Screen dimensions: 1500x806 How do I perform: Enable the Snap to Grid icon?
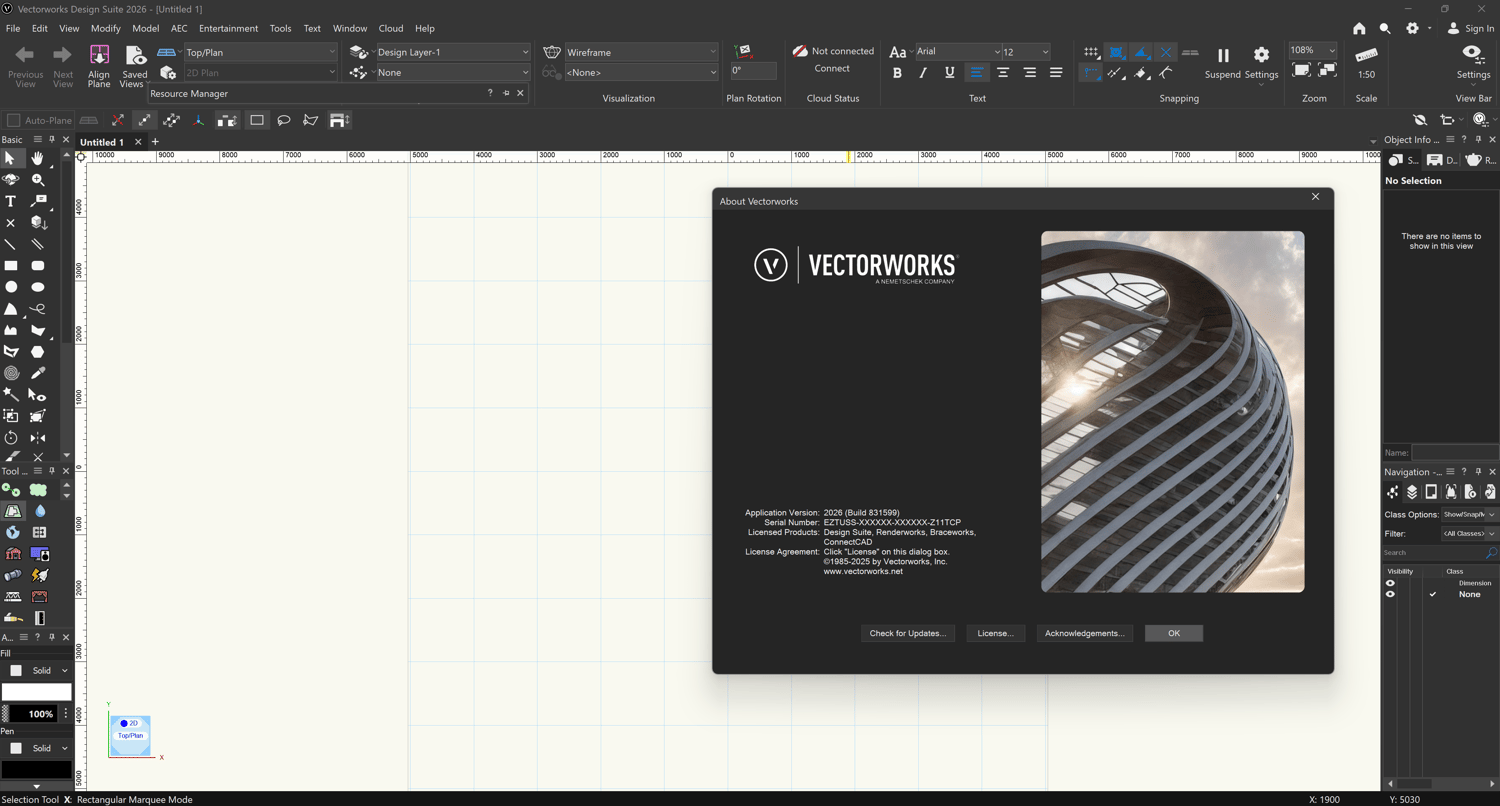[x=1091, y=52]
